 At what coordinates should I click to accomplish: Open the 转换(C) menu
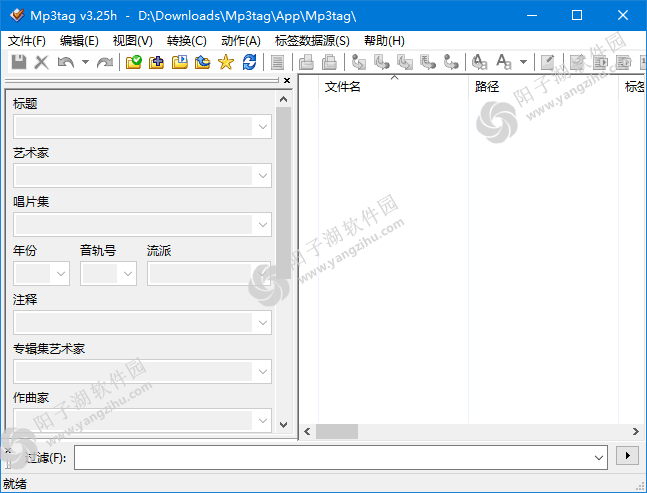click(x=187, y=41)
